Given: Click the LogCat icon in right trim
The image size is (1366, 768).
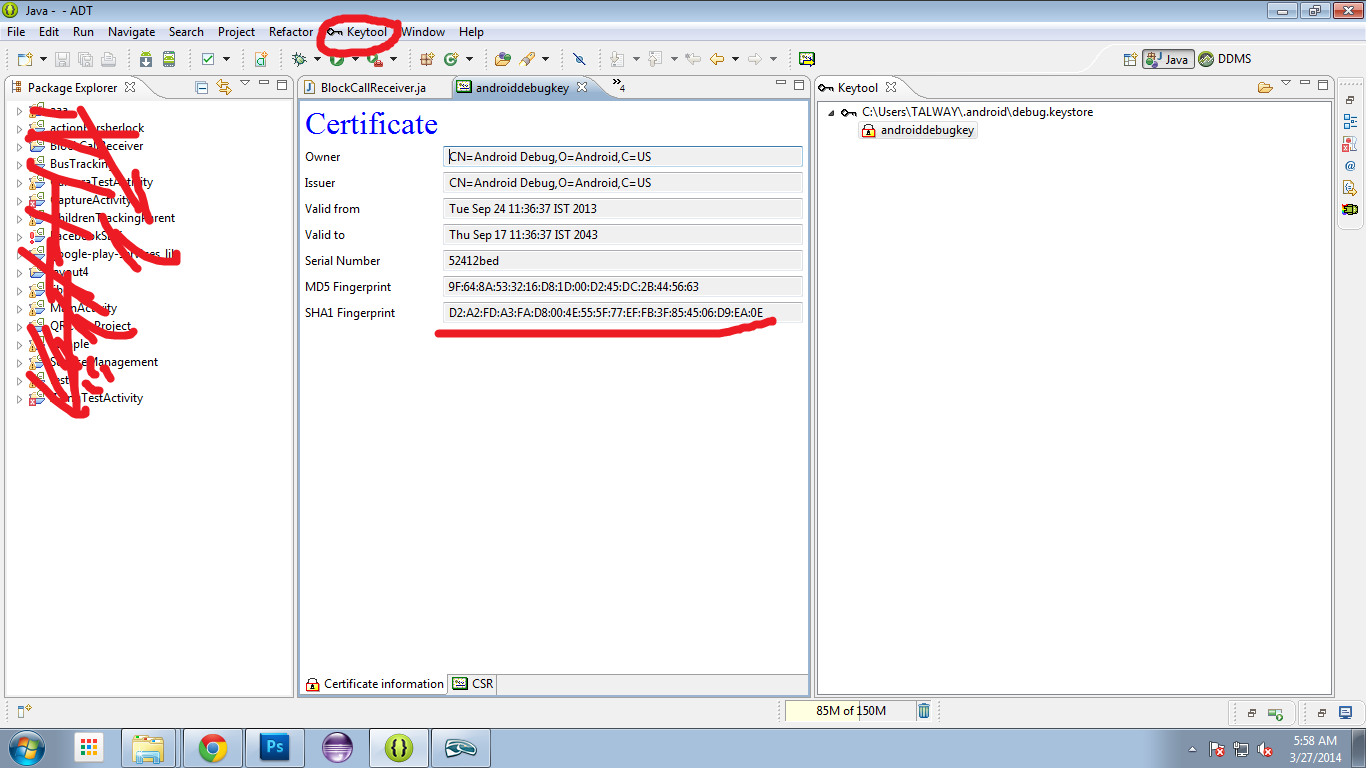Looking at the screenshot, I should click(x=1350, y=209).
